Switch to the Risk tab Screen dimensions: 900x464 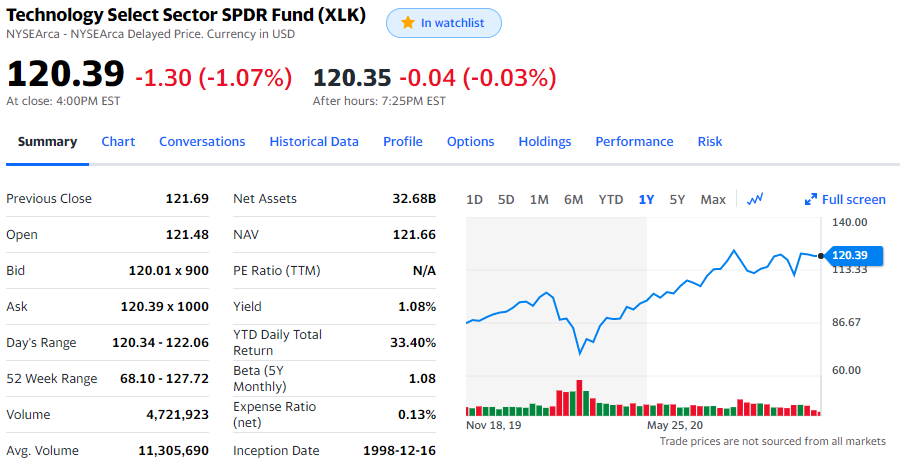(710, 141)
